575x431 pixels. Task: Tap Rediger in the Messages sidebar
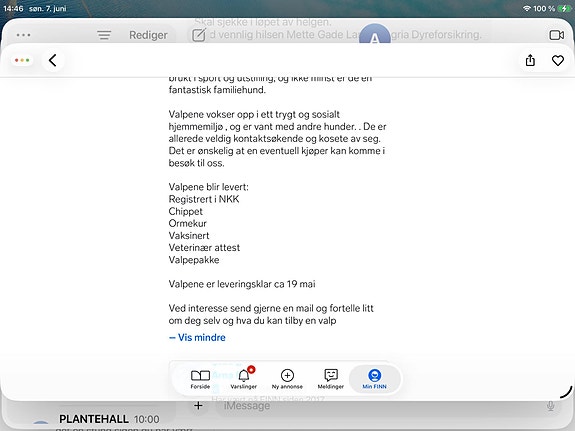pyautogui.click(x=148, y=35)
